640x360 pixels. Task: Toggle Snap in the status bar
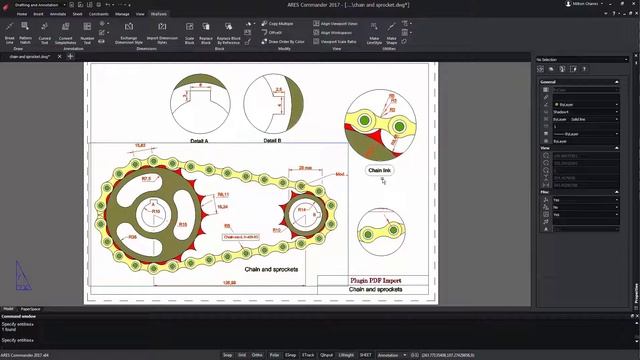click(227, 355)
